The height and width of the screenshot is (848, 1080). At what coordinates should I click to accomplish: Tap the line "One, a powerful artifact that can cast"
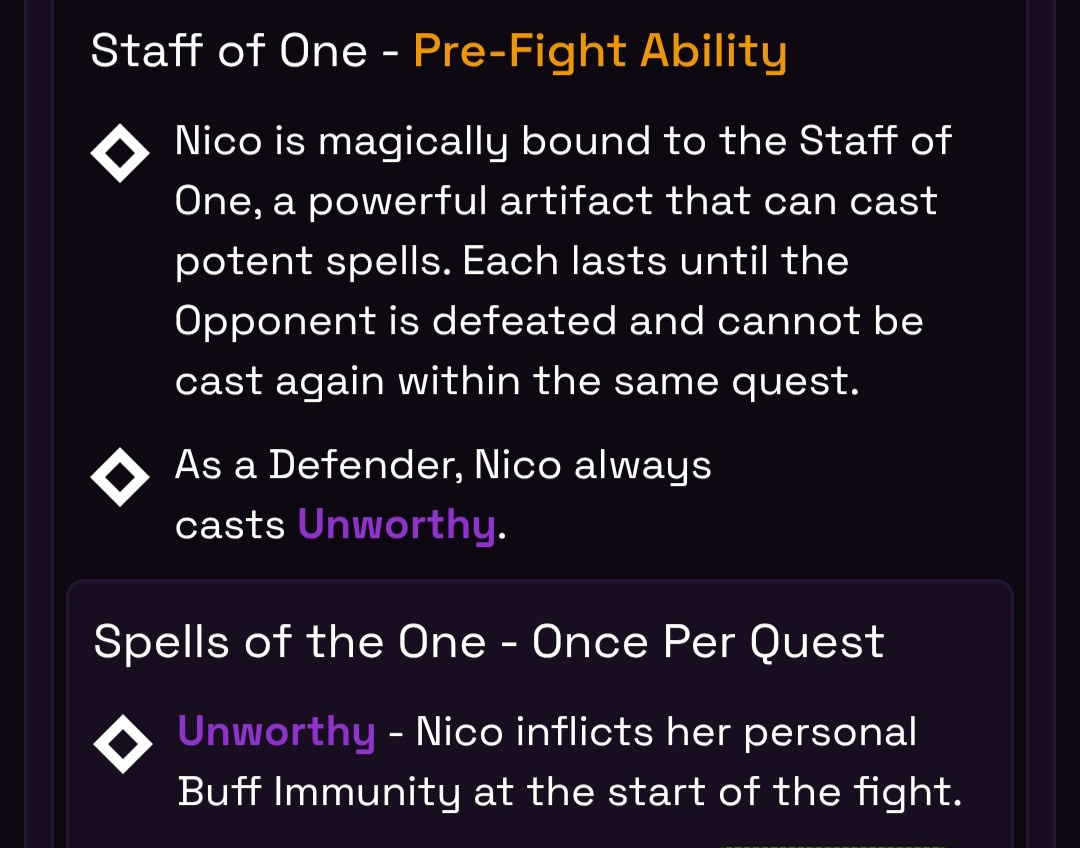[x=556, y=202]
